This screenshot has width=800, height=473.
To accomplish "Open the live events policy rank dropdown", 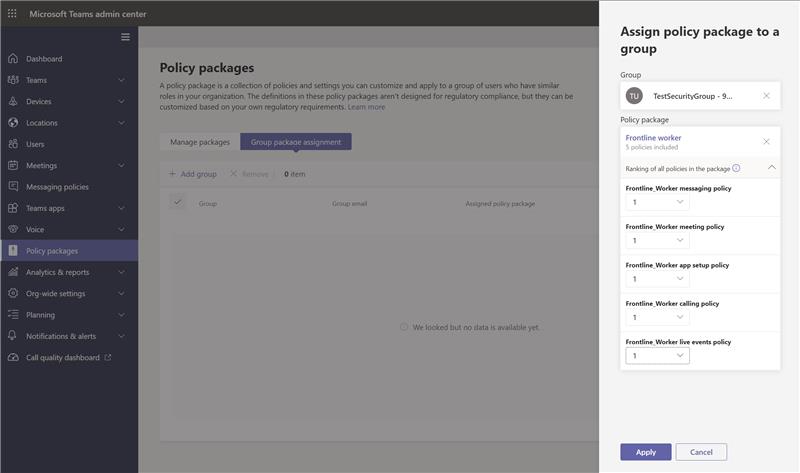I will pos(658,356).
